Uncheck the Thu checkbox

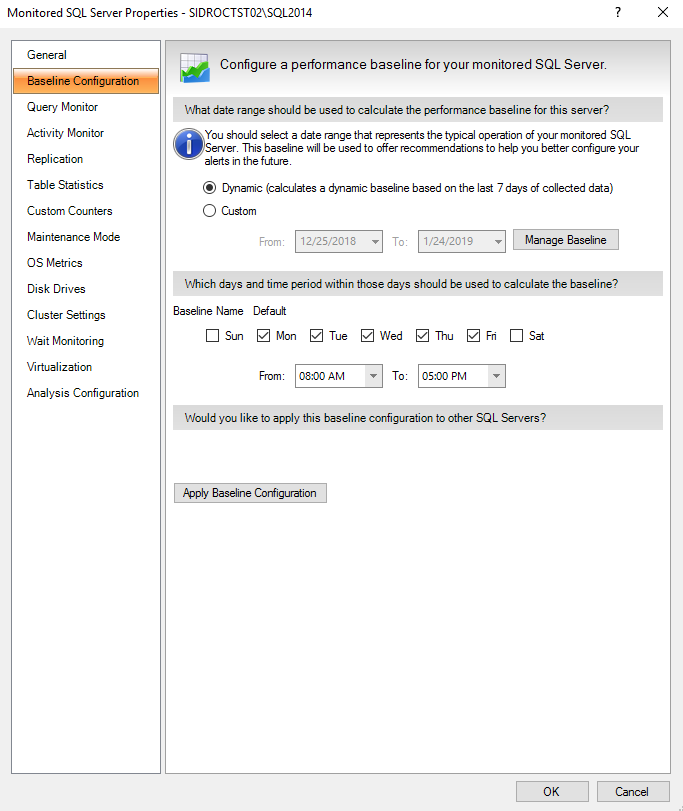click(422, 336)
